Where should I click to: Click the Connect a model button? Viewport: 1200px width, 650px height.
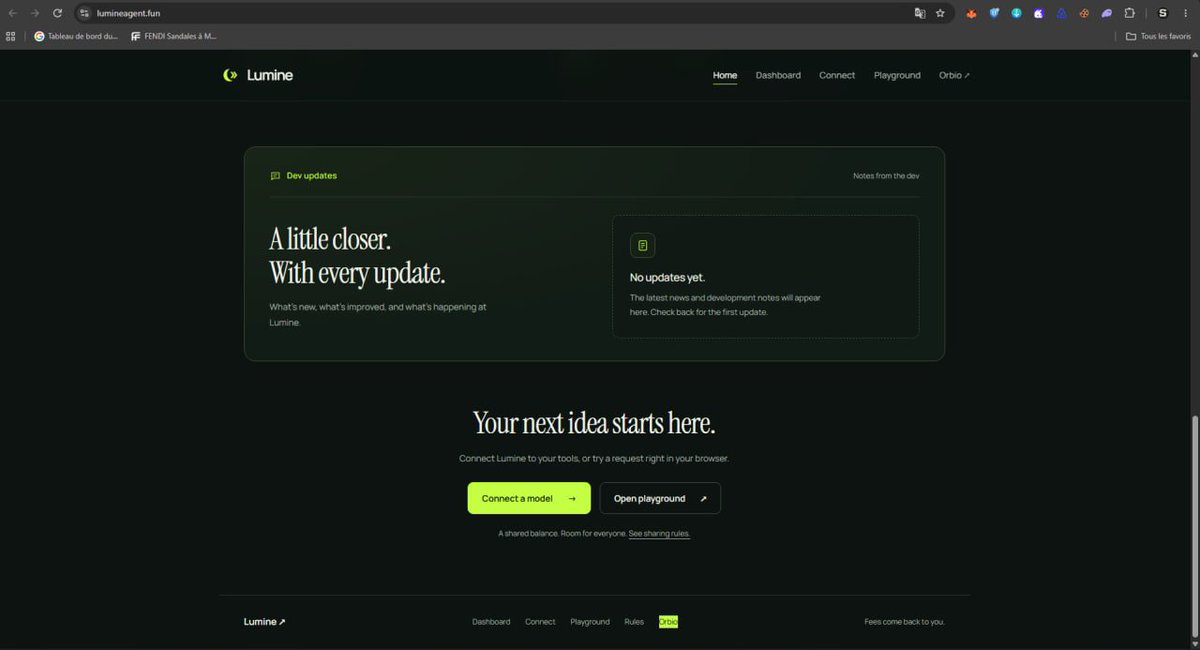pyautogui.click(x=529, y=498)
